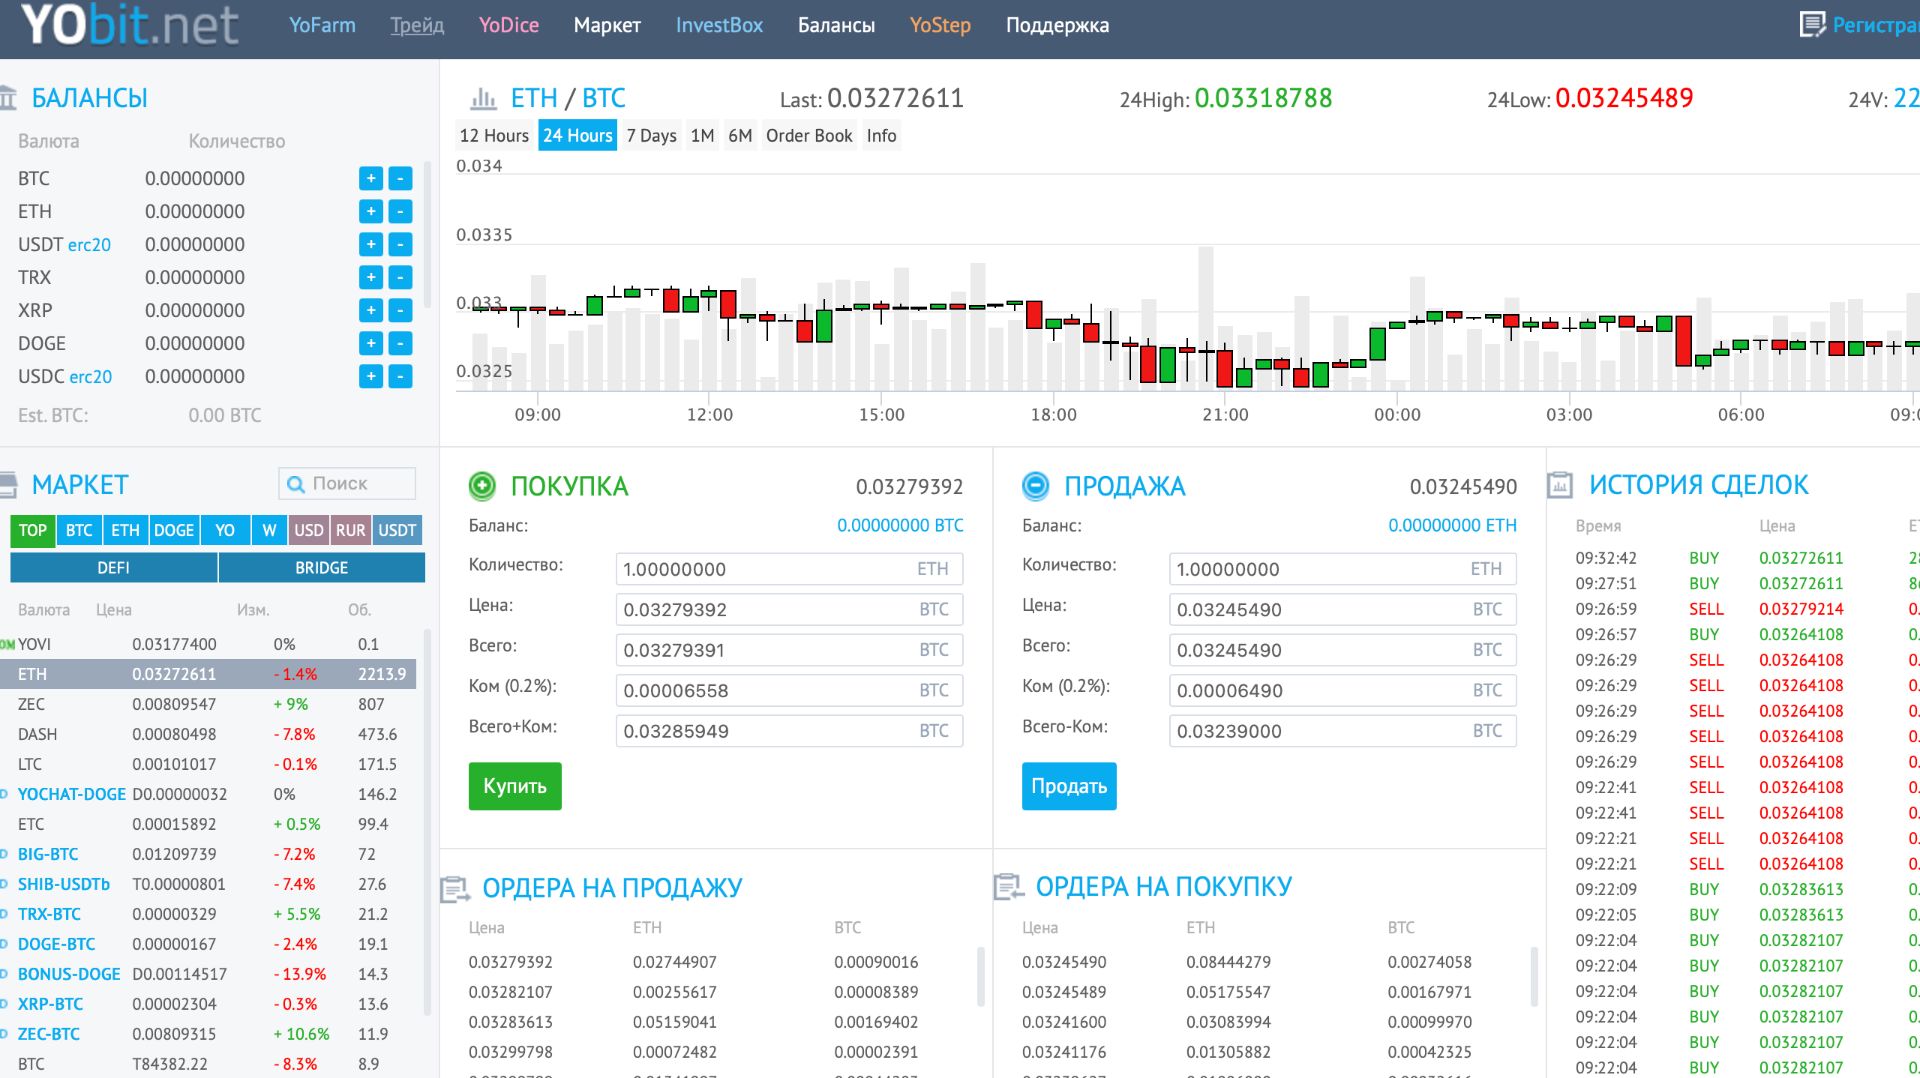This screenshot has width=1920, height=1078.
Task: Click the green Купить button
Action: point(515,786)
